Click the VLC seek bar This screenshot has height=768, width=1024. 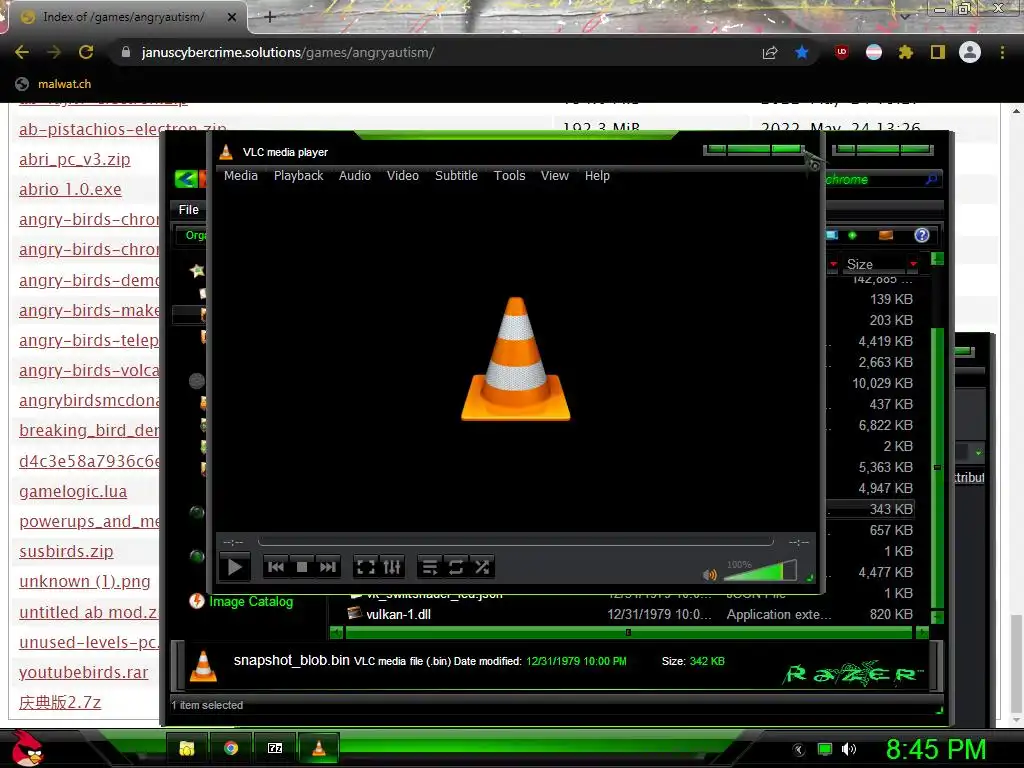click(x=515, y=541)
